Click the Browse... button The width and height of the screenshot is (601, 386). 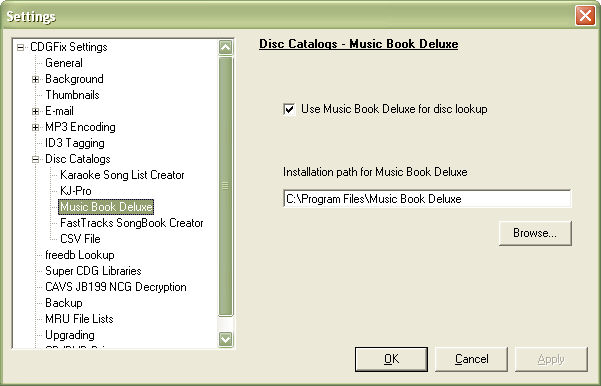[535, 233]
